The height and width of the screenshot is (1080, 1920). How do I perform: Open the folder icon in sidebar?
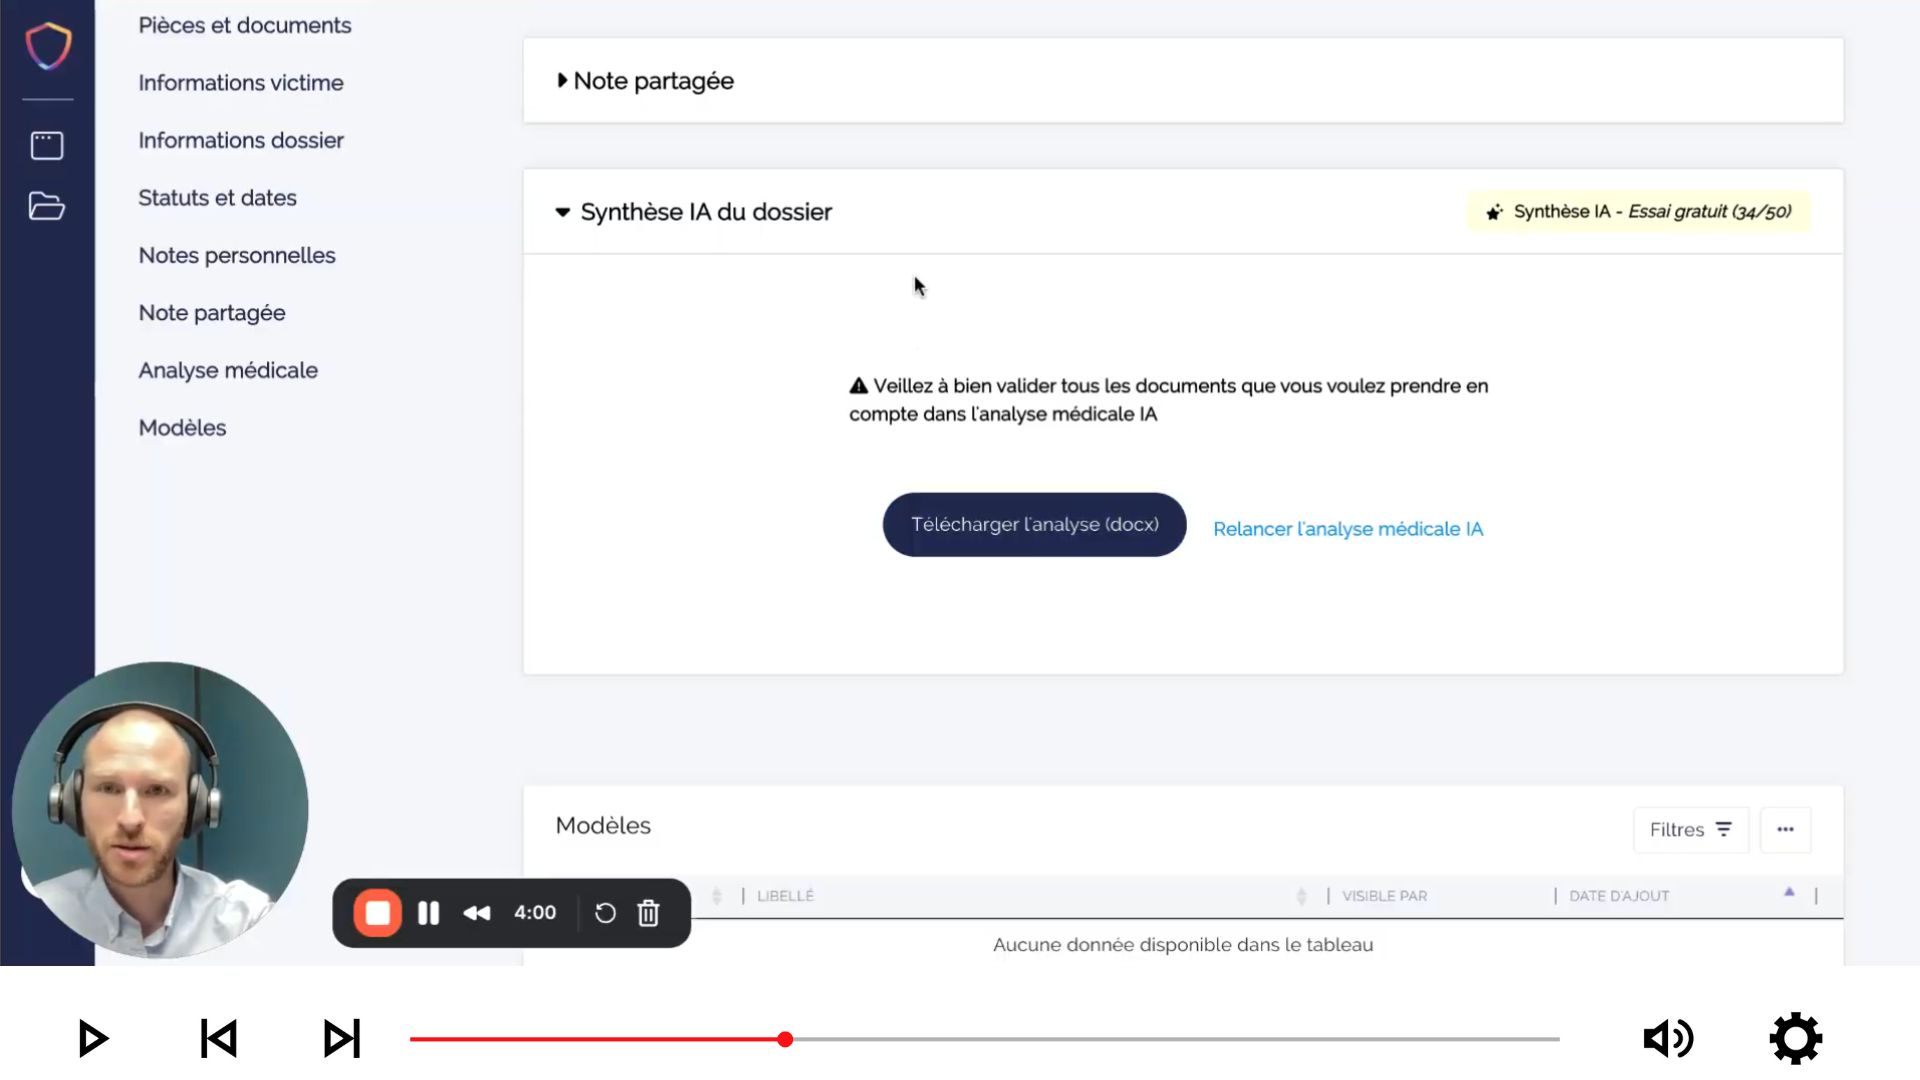(x=47, y=206)
